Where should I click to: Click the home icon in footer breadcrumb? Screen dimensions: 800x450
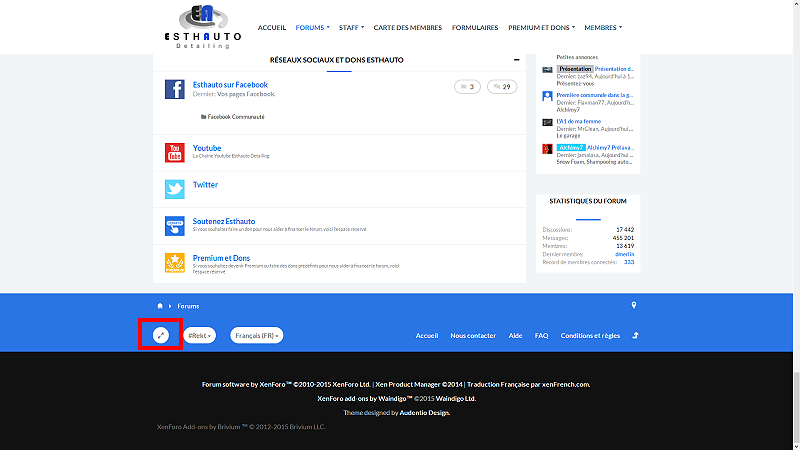(x=159, y=306)
